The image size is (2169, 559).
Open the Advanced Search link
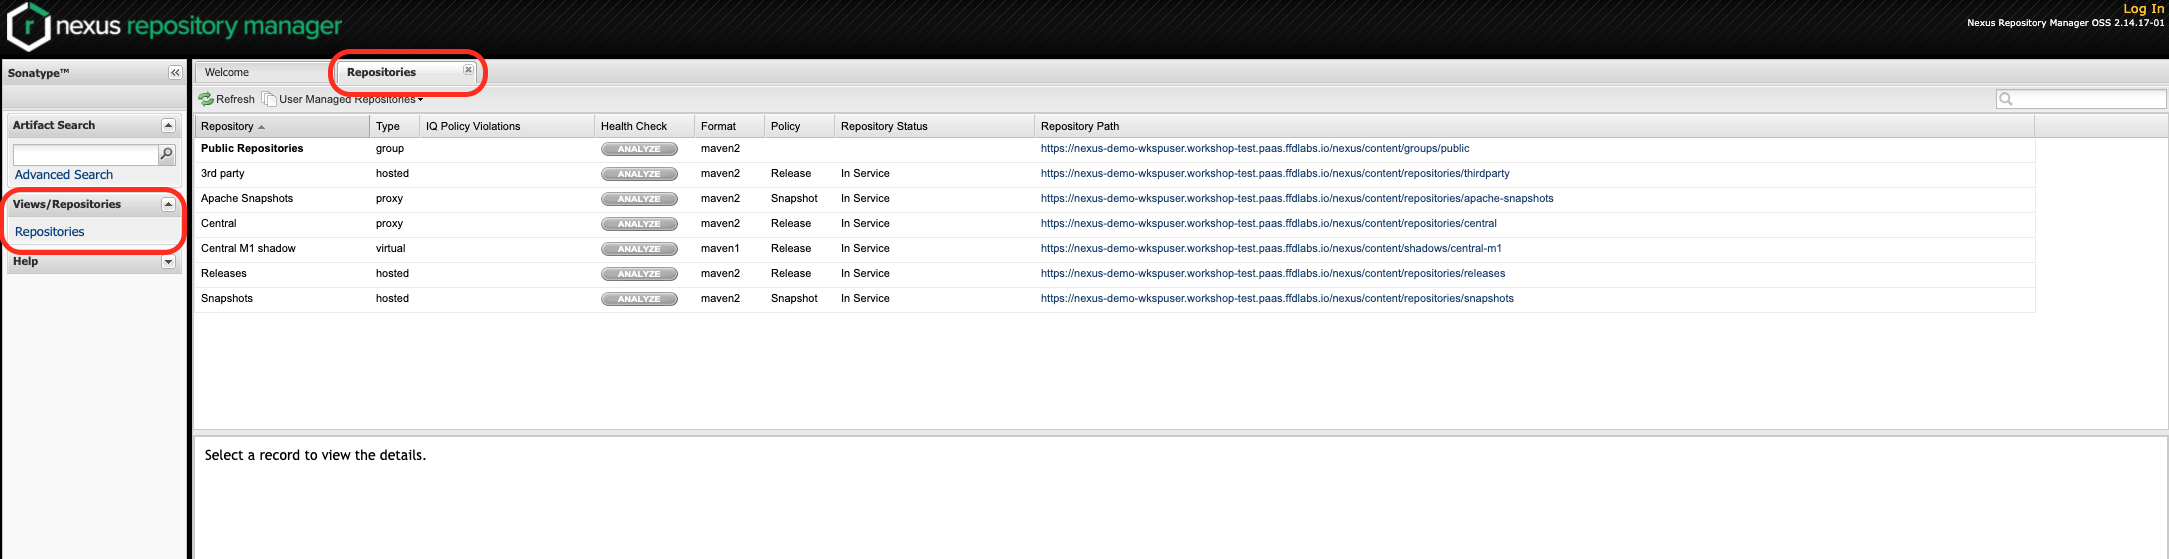pyautogui.click(x=64, y=175)
